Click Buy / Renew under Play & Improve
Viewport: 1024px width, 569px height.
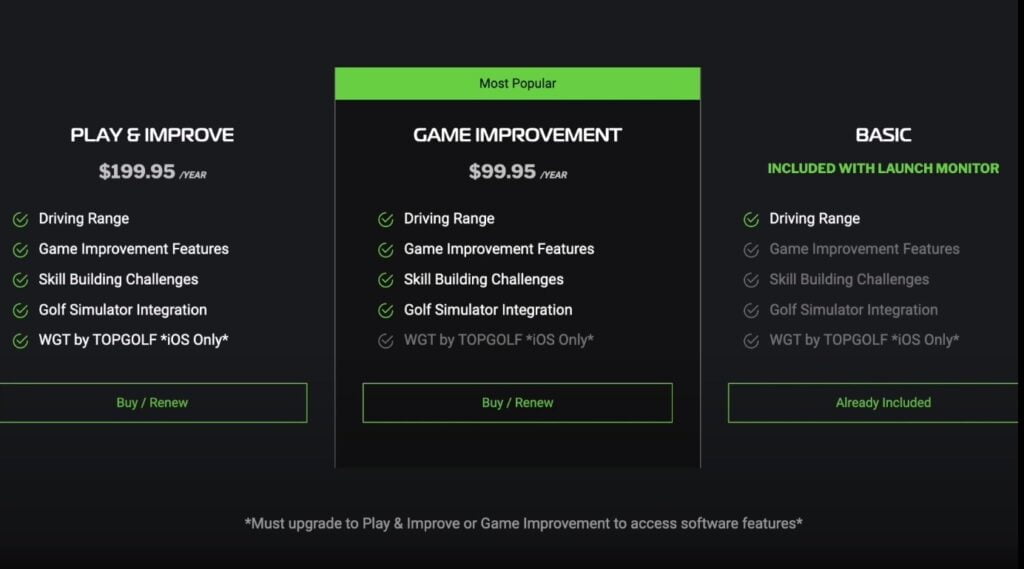click(153, 402)
